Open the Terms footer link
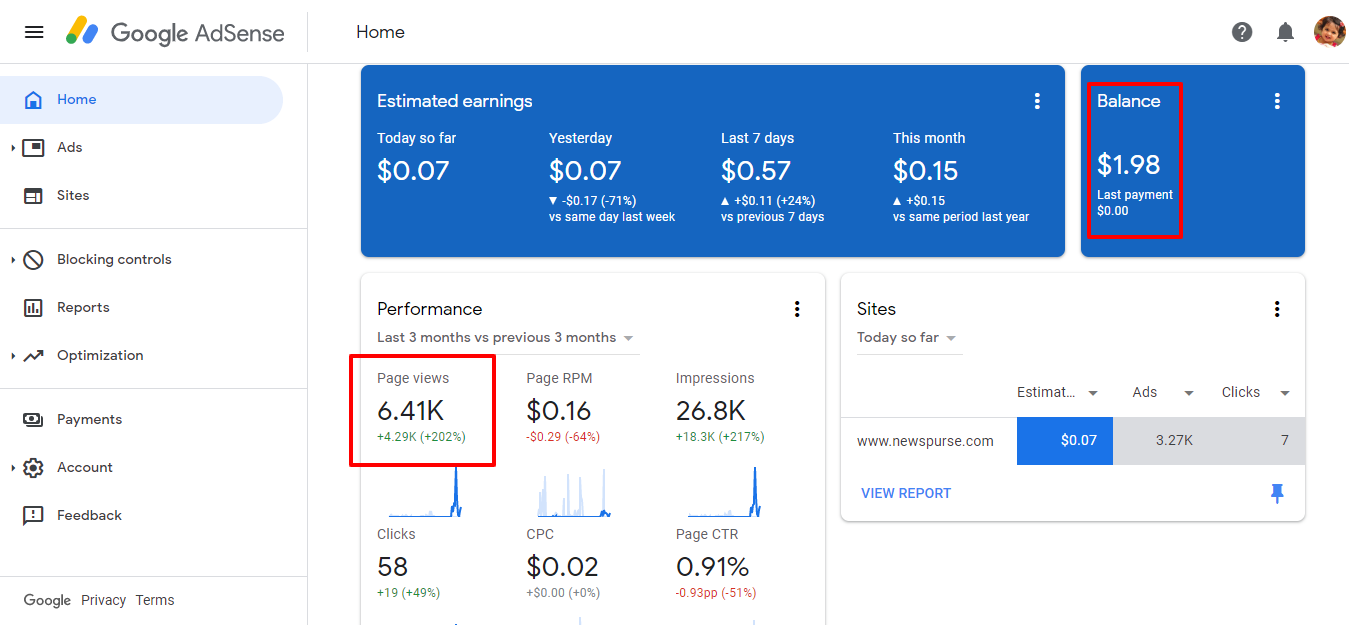 155,601
